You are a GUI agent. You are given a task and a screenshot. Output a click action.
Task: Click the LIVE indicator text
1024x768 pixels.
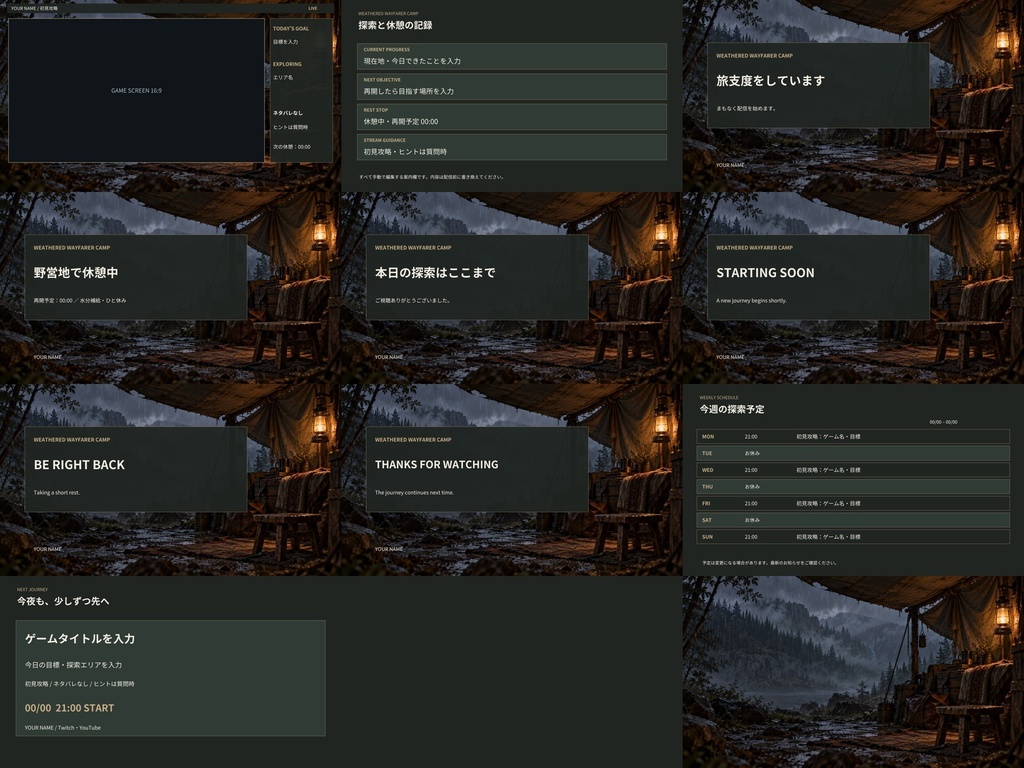(x=313, y=8)
